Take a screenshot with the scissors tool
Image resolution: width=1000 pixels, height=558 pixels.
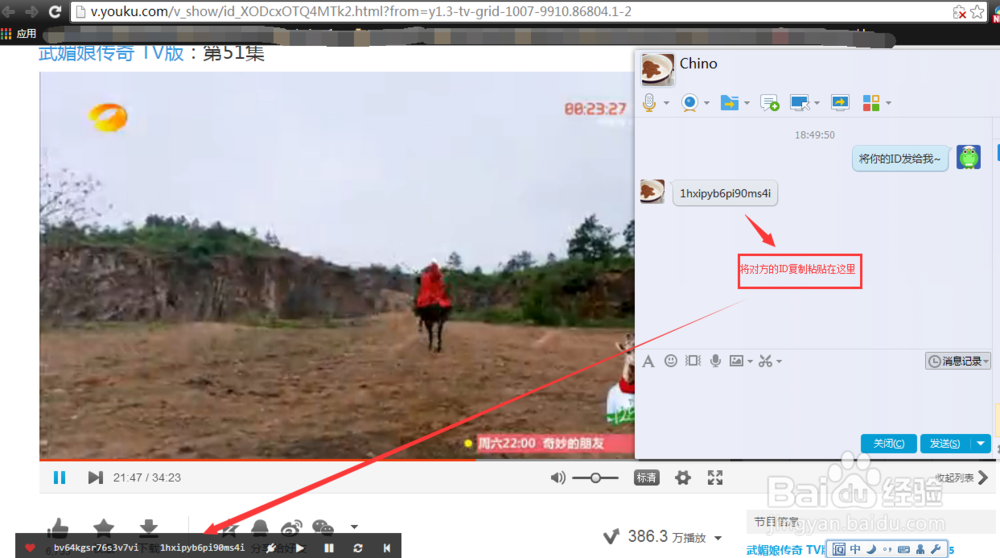pos(765,361)
